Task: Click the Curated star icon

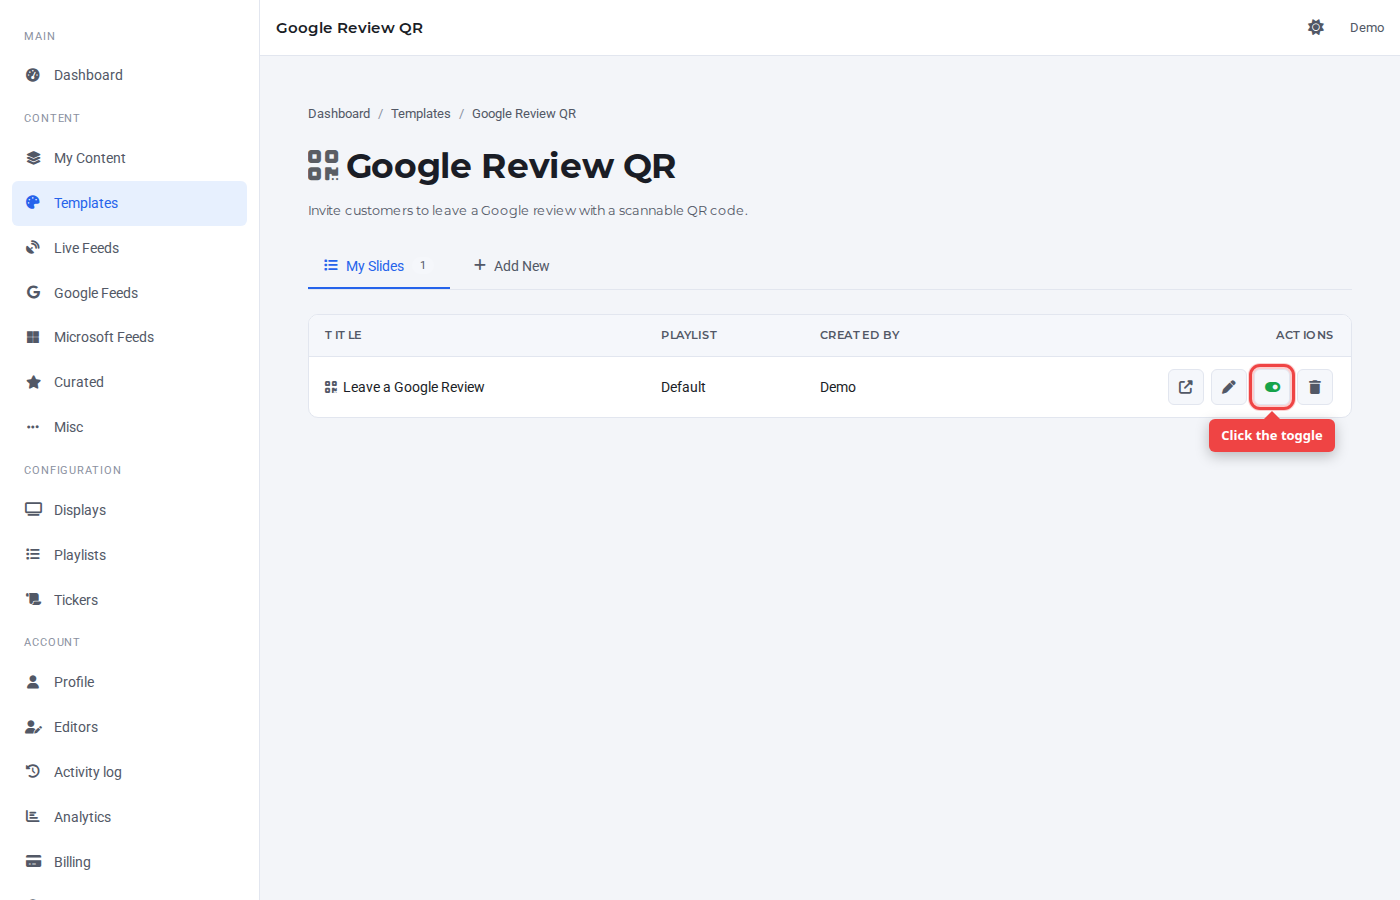Action: (33, 382)
